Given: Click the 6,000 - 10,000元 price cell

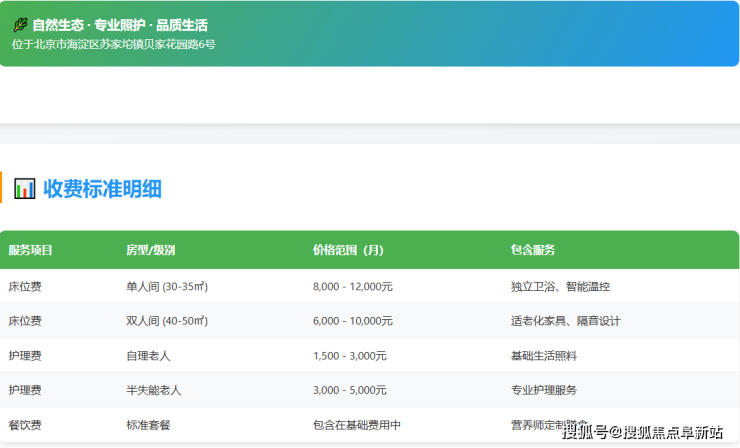Looking at the screenshot, I should (352, 321).
